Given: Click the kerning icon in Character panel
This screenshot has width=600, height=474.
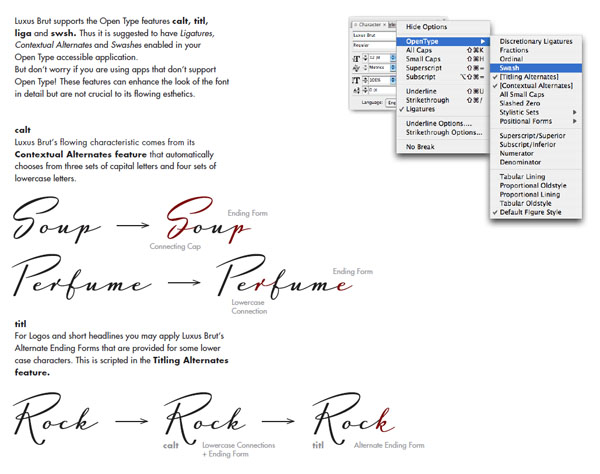Looking at the screenshot, I should pyautogui.click(x=356, y=68).
